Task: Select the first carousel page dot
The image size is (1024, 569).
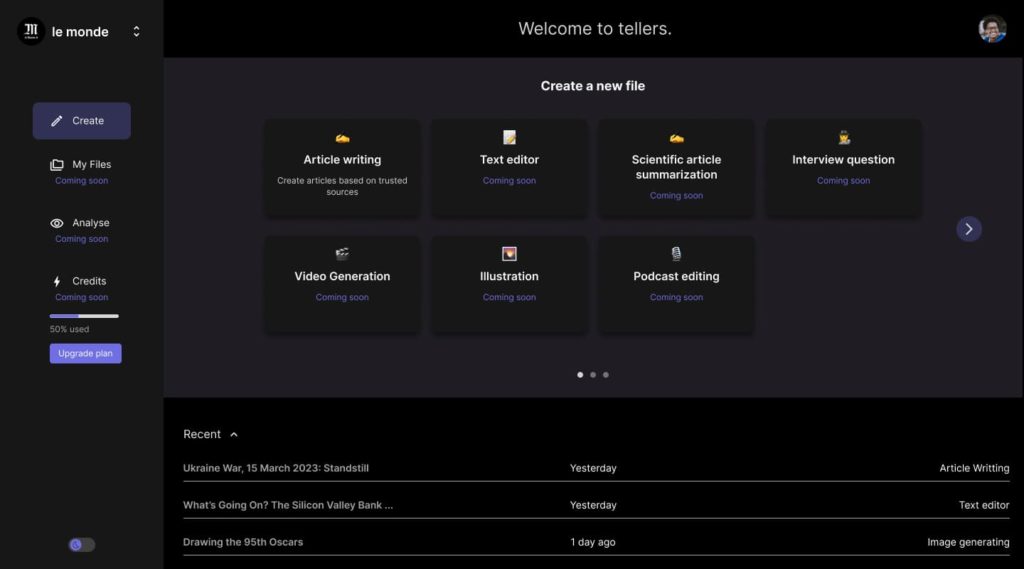Action: [580, 375]
